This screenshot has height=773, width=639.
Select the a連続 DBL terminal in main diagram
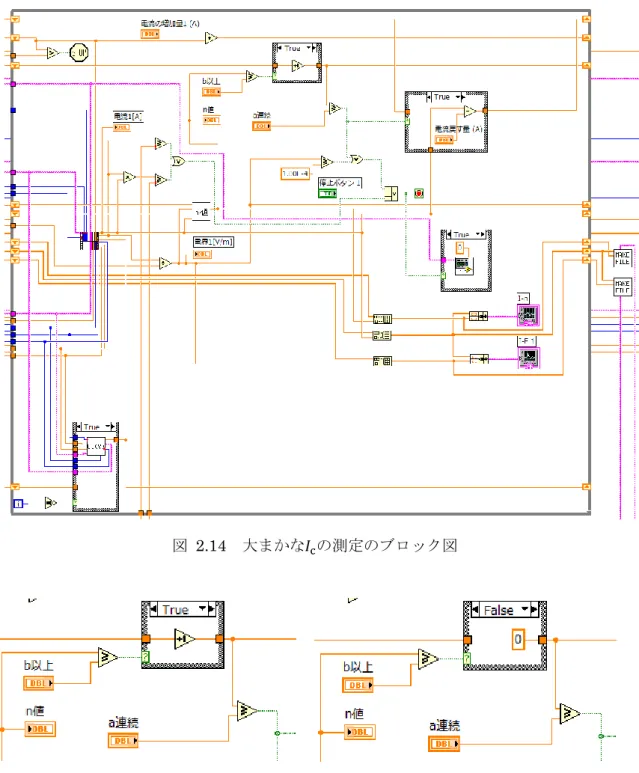[261, 126]
